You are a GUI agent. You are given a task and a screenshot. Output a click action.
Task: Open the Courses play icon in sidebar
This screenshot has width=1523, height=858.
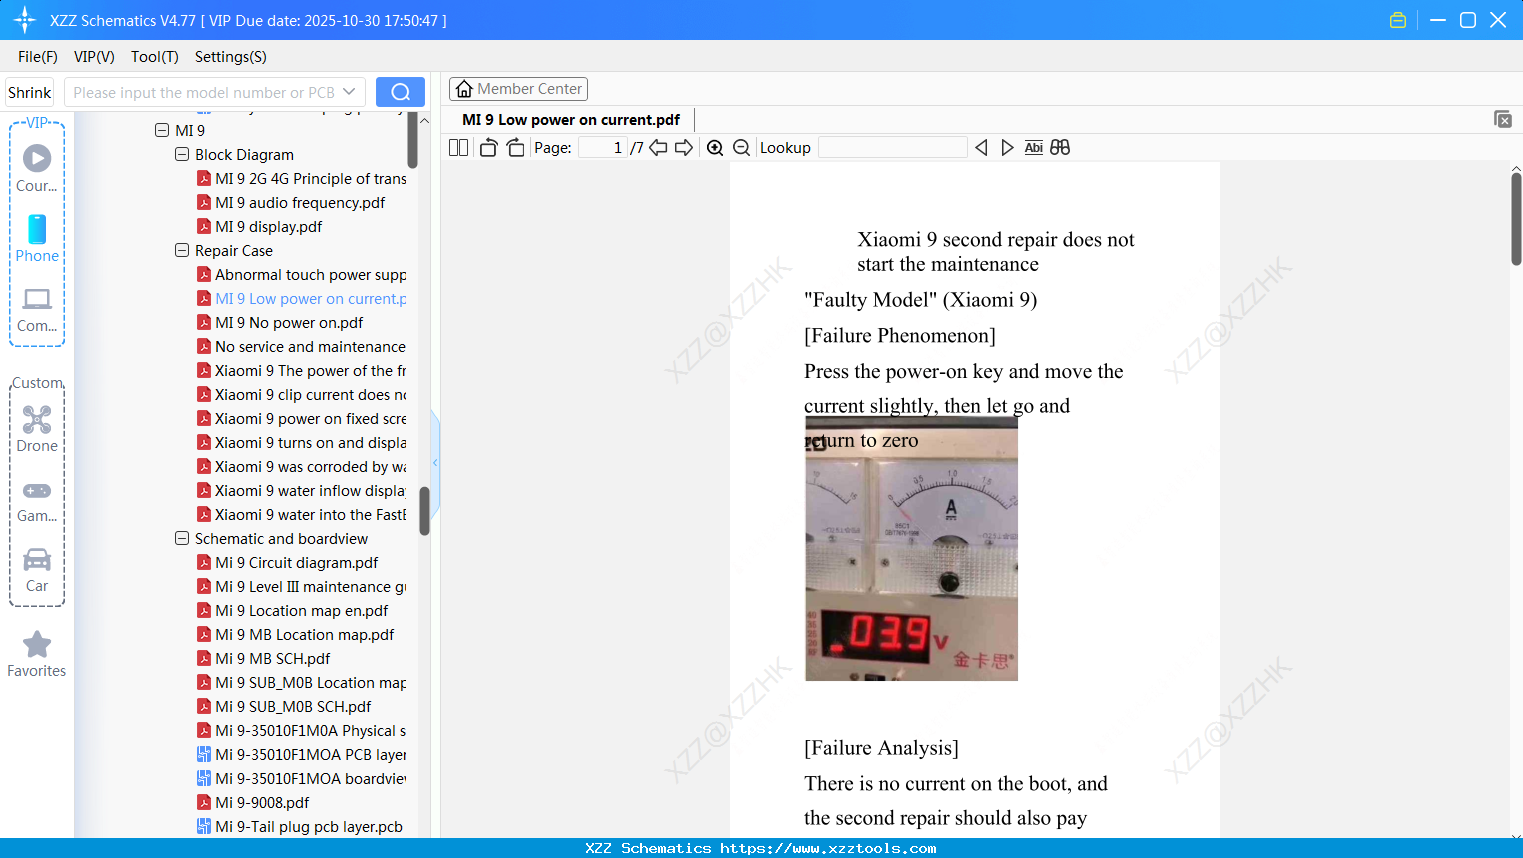click(37, 158)
